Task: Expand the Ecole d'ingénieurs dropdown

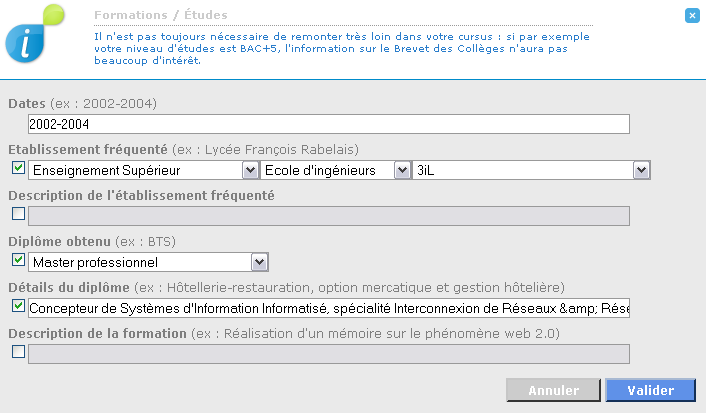Action: tap(336, 170)
